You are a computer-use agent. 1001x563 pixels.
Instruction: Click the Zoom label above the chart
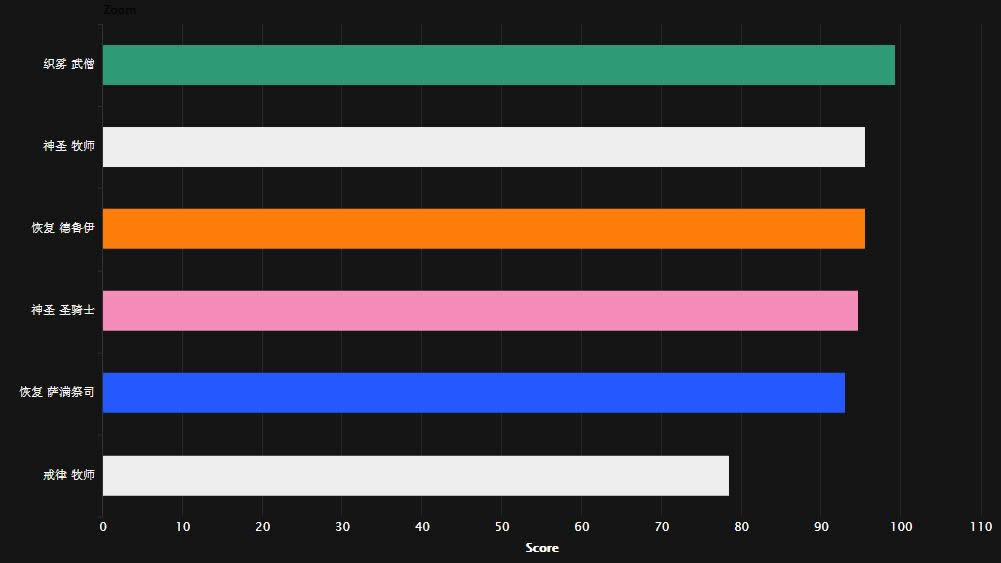(x=120, y=9)
